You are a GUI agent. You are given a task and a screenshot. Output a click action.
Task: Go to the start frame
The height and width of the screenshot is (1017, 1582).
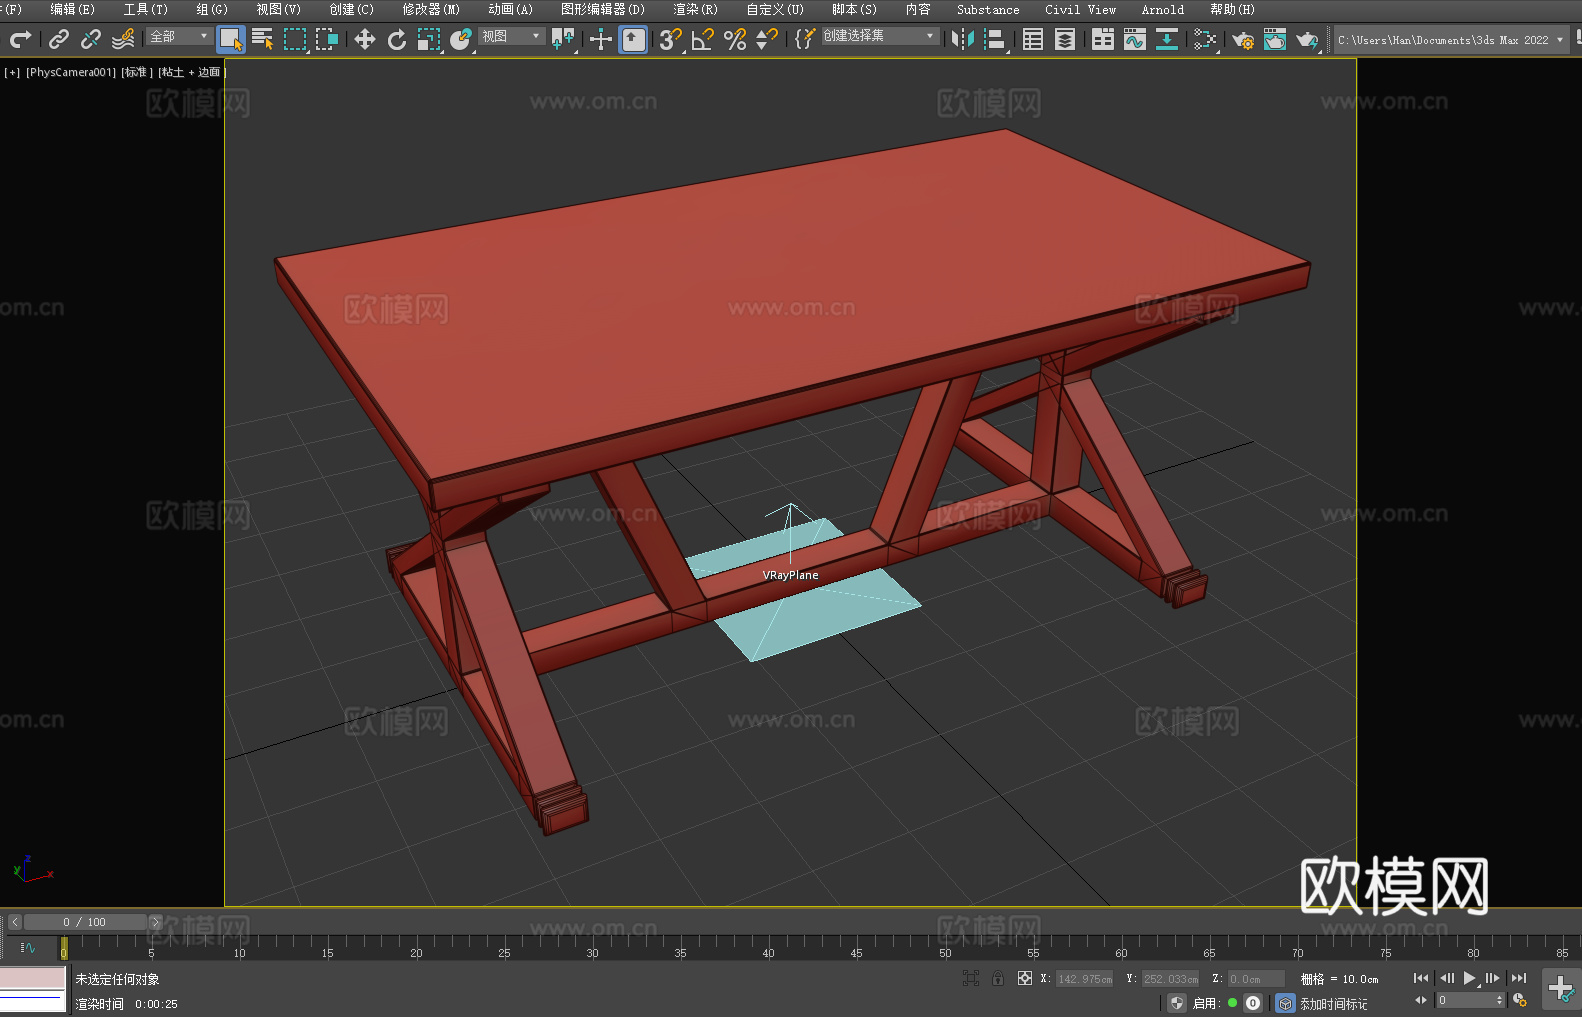point(1421,978)
